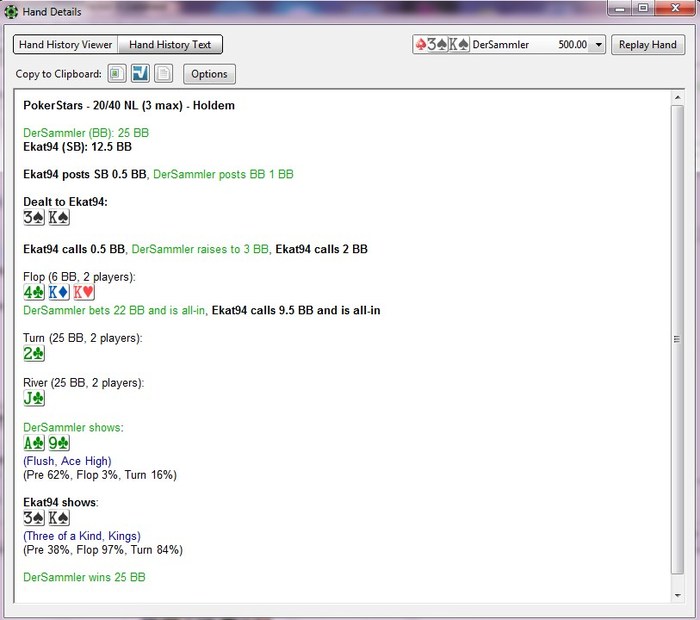Click the King of diamonds flop card
This screenshot has width=700, height=620.
point(58,292)
